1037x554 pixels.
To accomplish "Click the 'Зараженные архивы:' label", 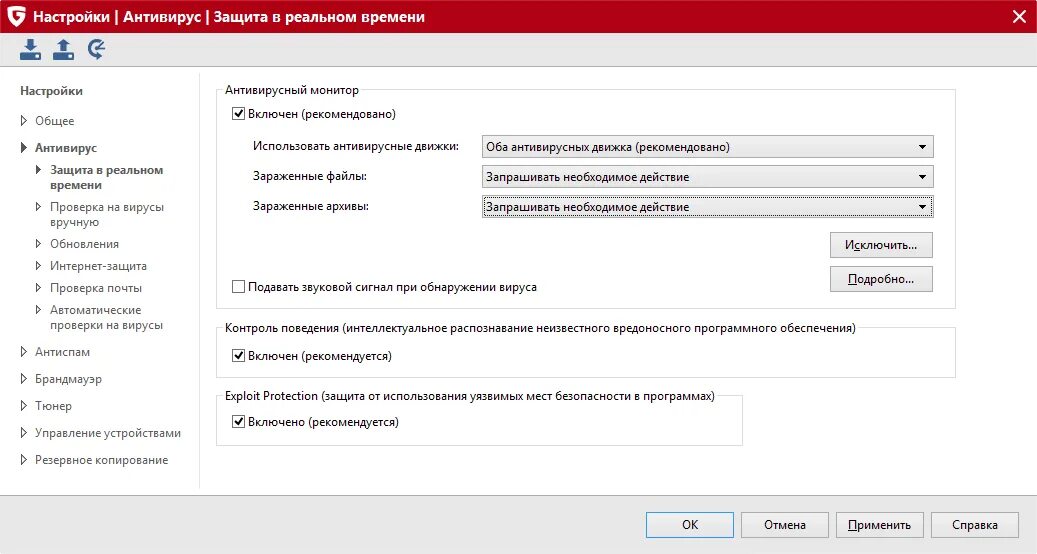I will click(x=311, y=206).
